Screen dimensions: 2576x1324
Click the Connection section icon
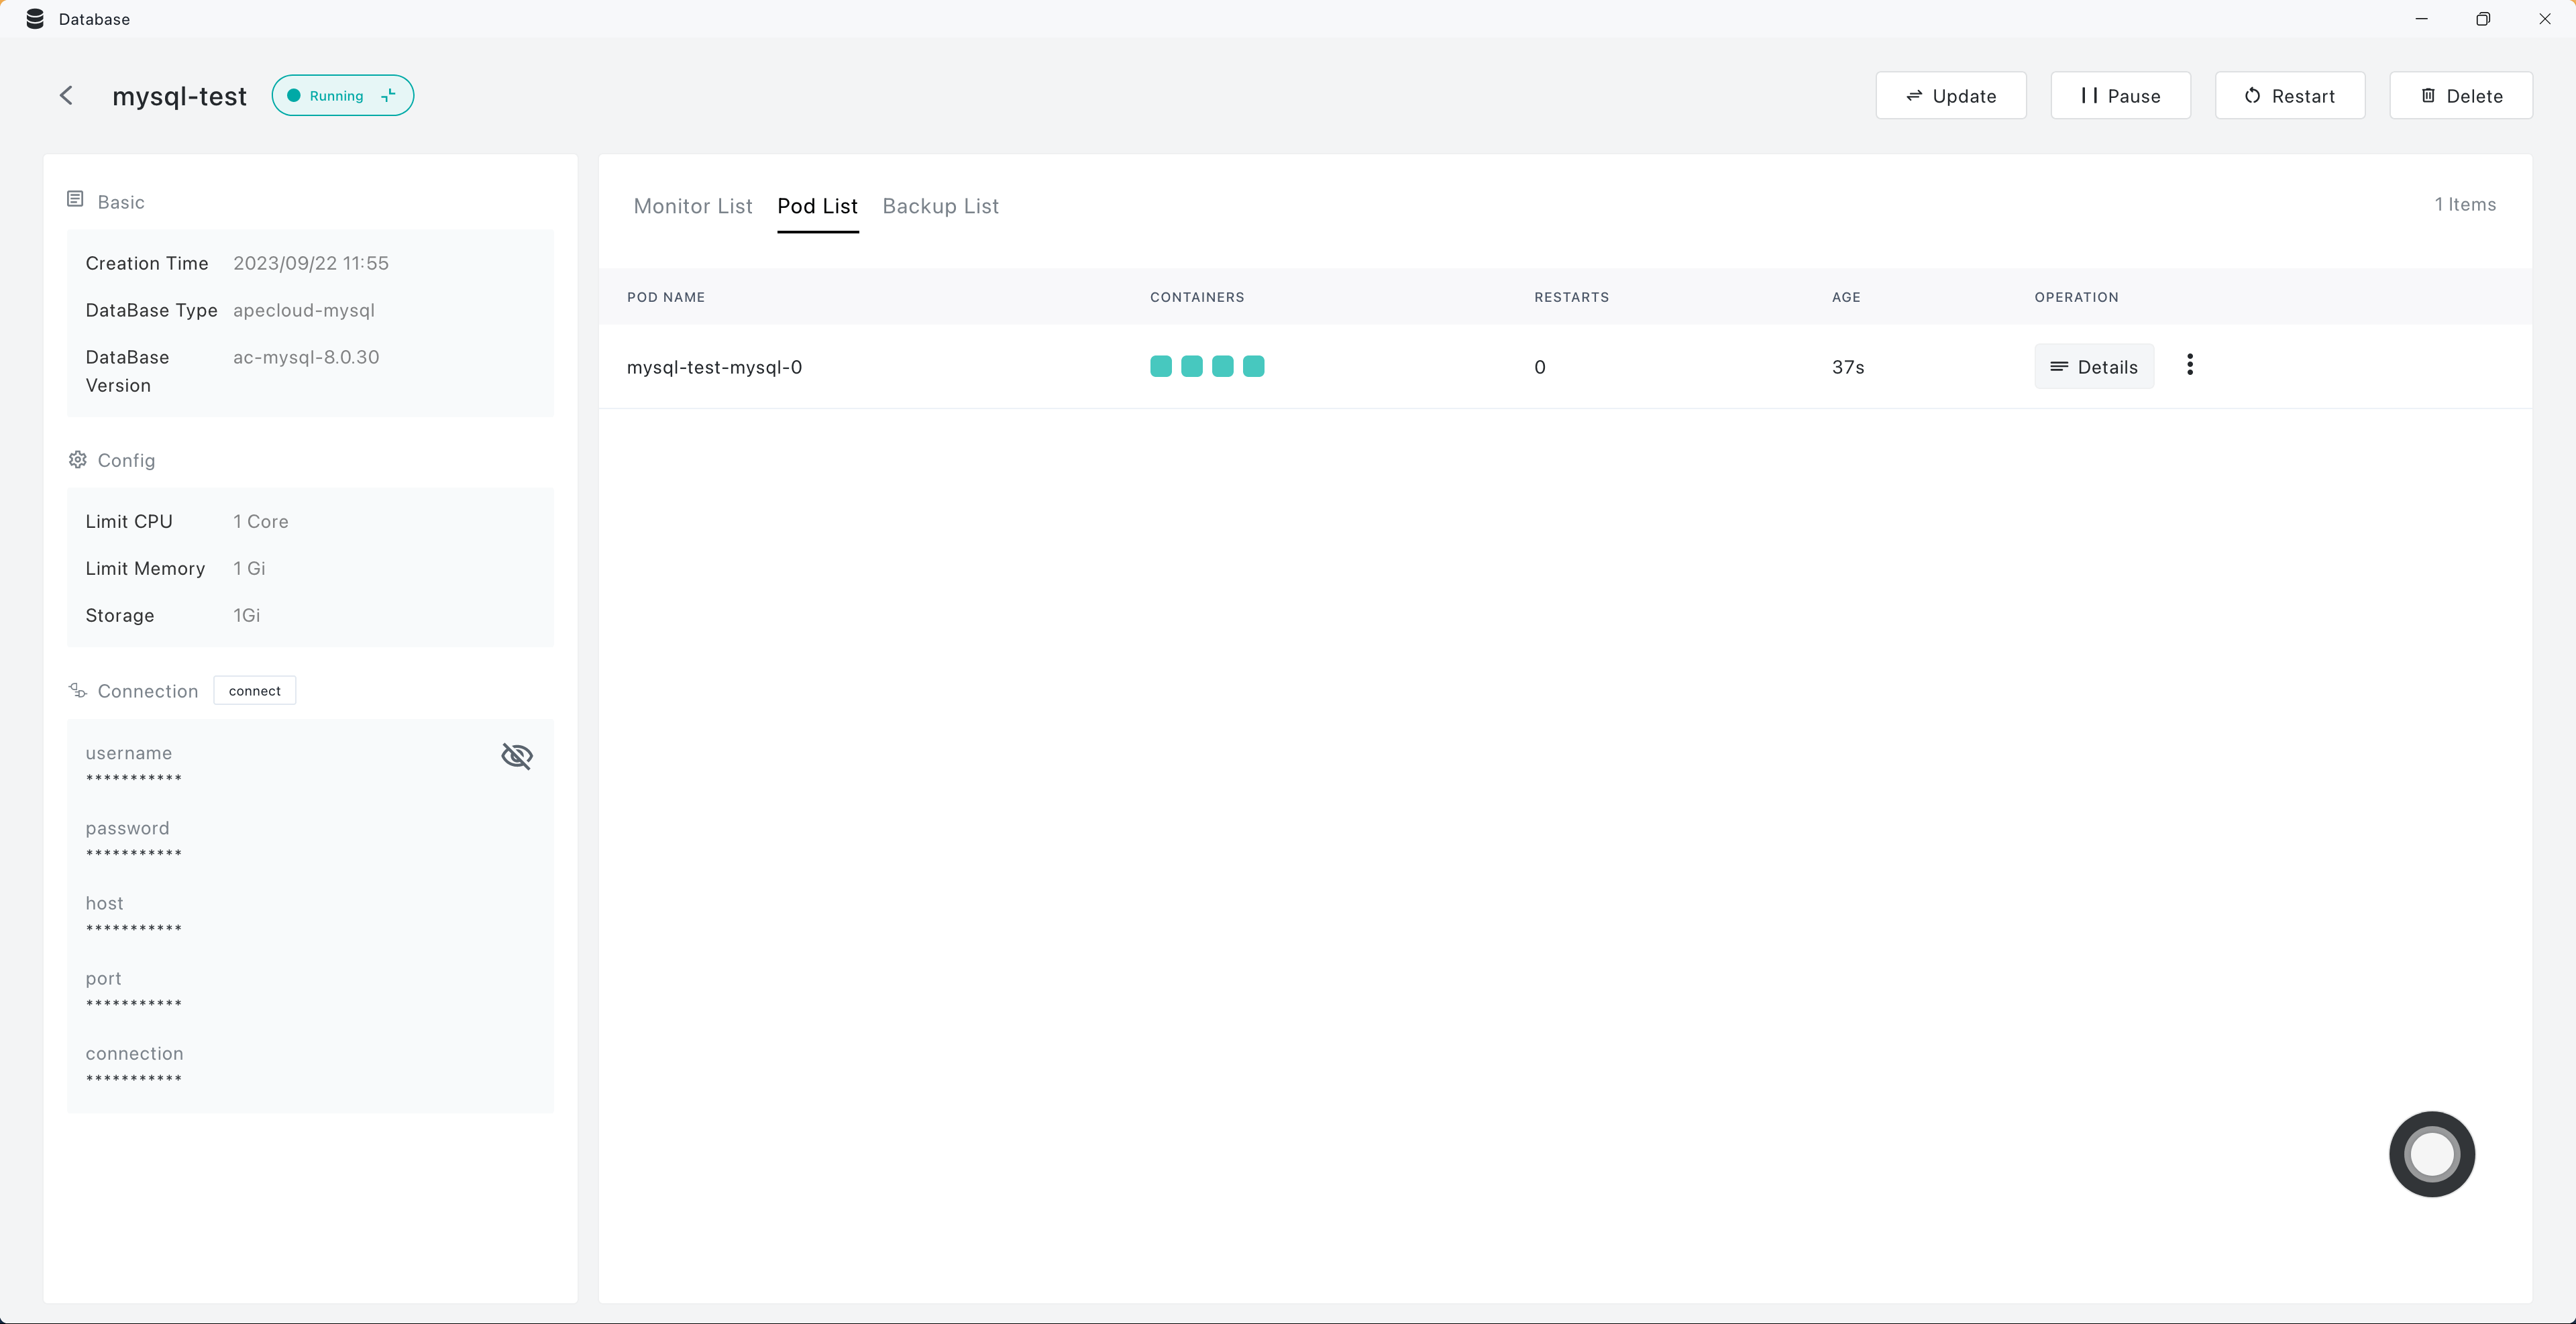pos(77,691)
